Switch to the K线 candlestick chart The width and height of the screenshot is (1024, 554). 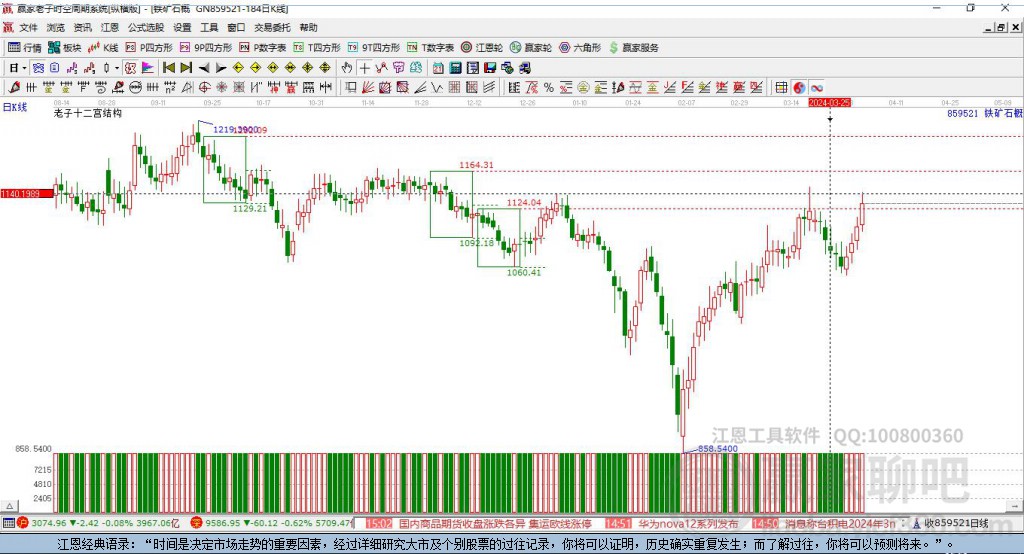click(103, 48)
